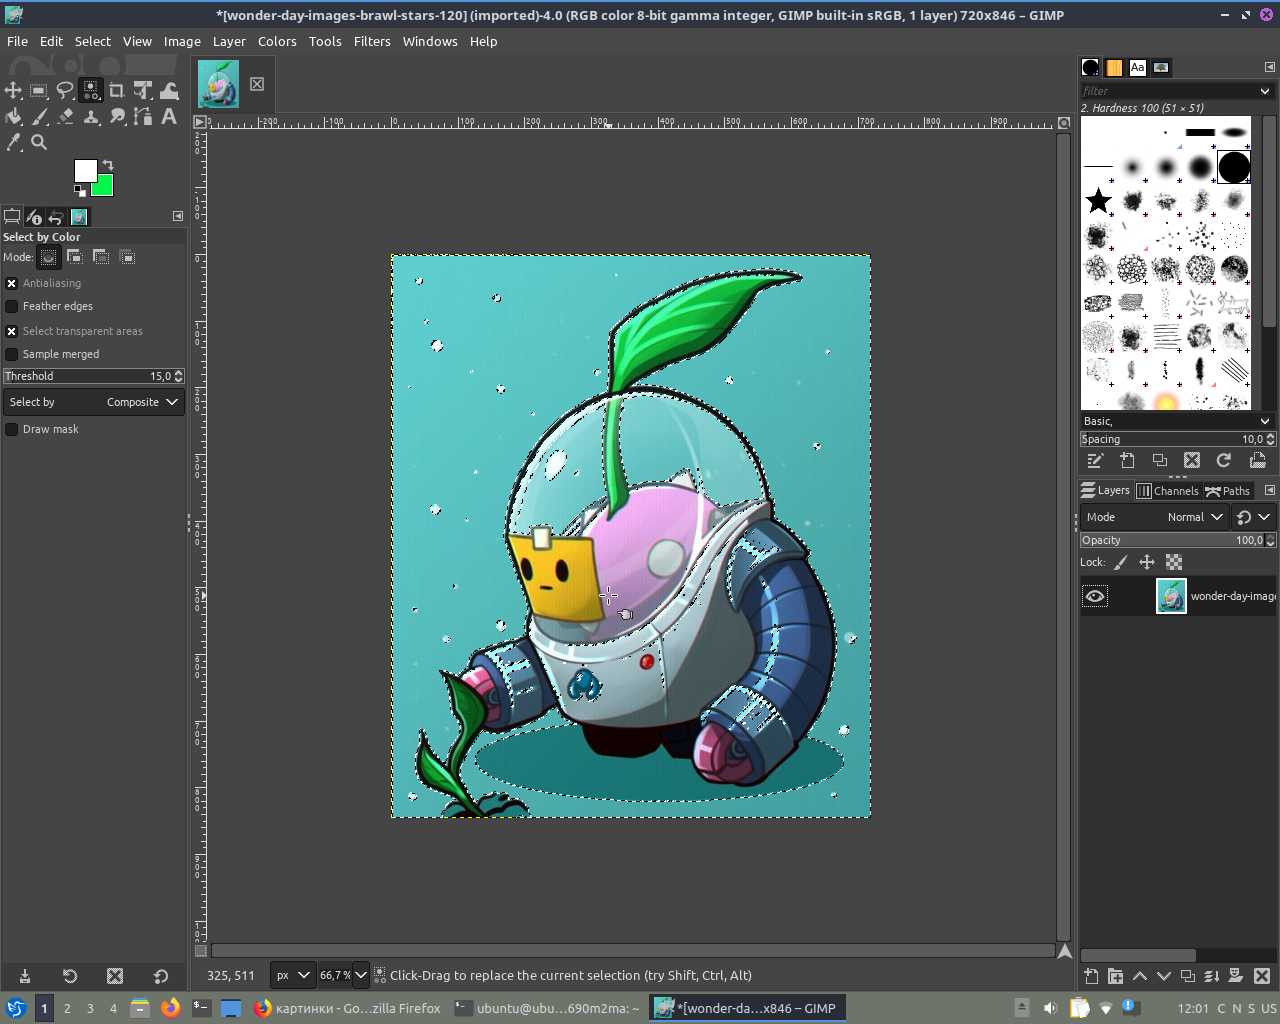Click the Refresh brushes button
Image resolution: width=1280 pixels, height=1024 pixels.
pos(1224,460)
